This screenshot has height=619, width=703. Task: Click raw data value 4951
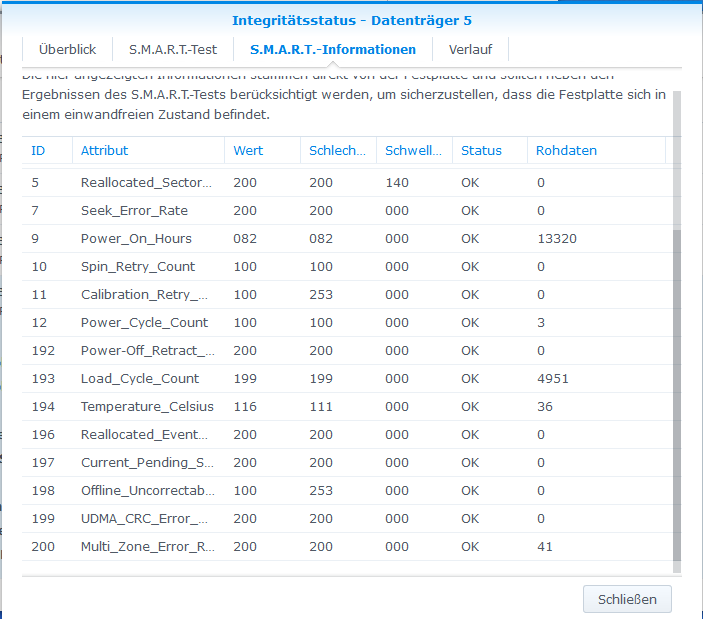pyautogui.click(x=553, y=379)
